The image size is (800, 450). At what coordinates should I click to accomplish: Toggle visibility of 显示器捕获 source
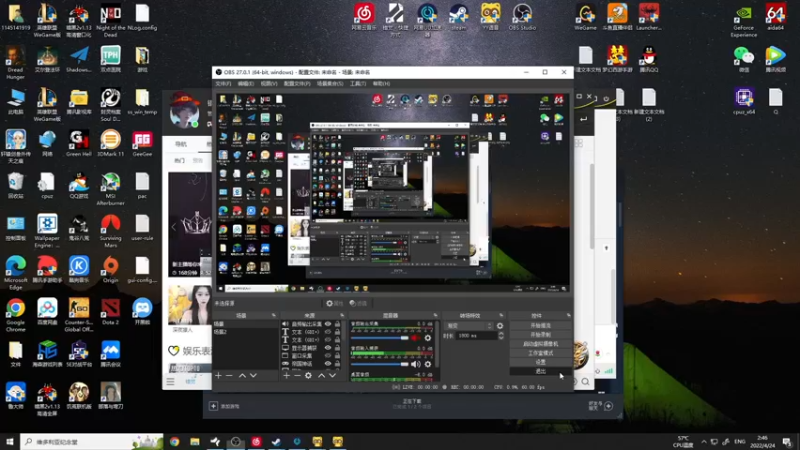[x=328, y=348]
